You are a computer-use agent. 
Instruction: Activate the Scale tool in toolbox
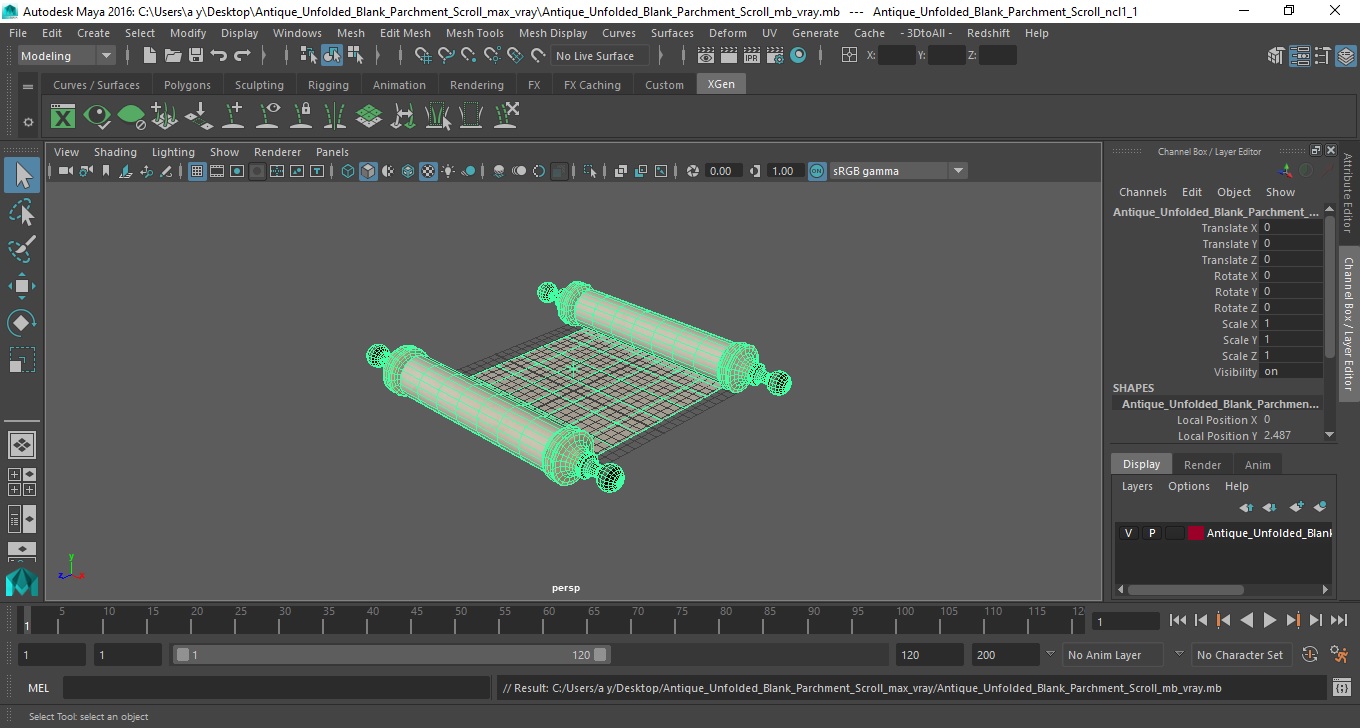pyautogui.click(x=22, y=360)
